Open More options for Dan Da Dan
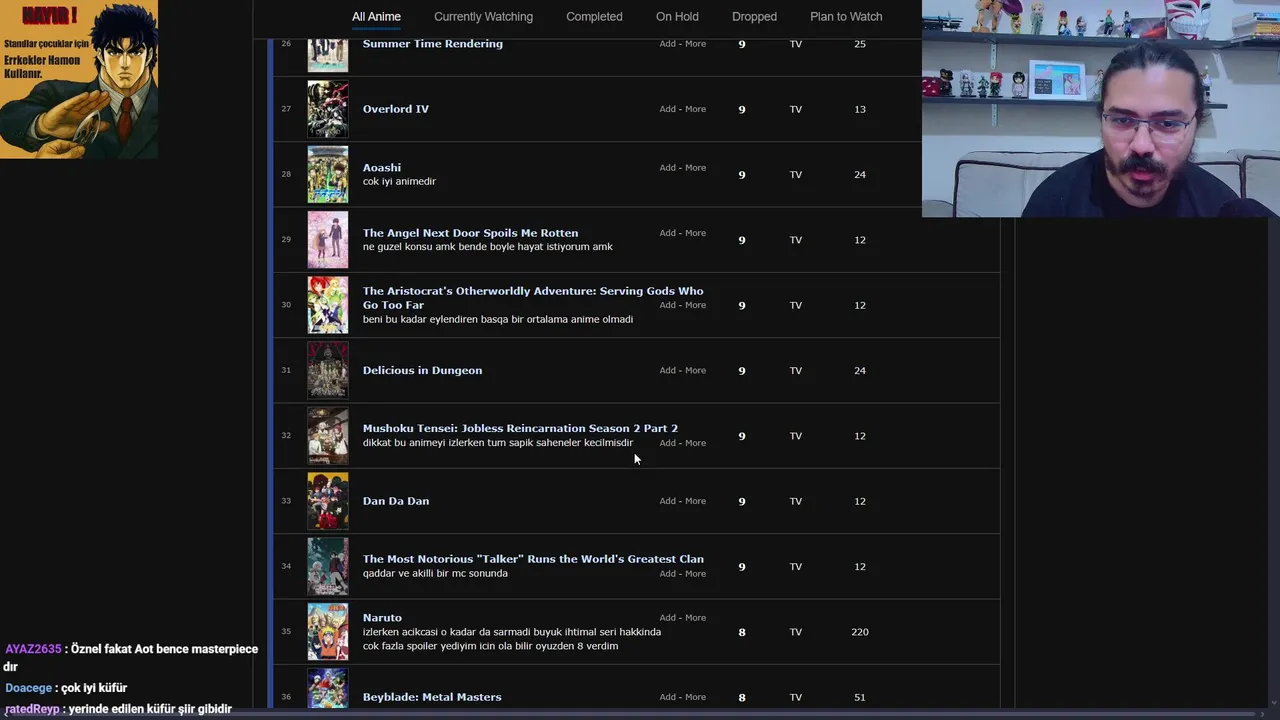1280x720 pixels. (696, 501)
